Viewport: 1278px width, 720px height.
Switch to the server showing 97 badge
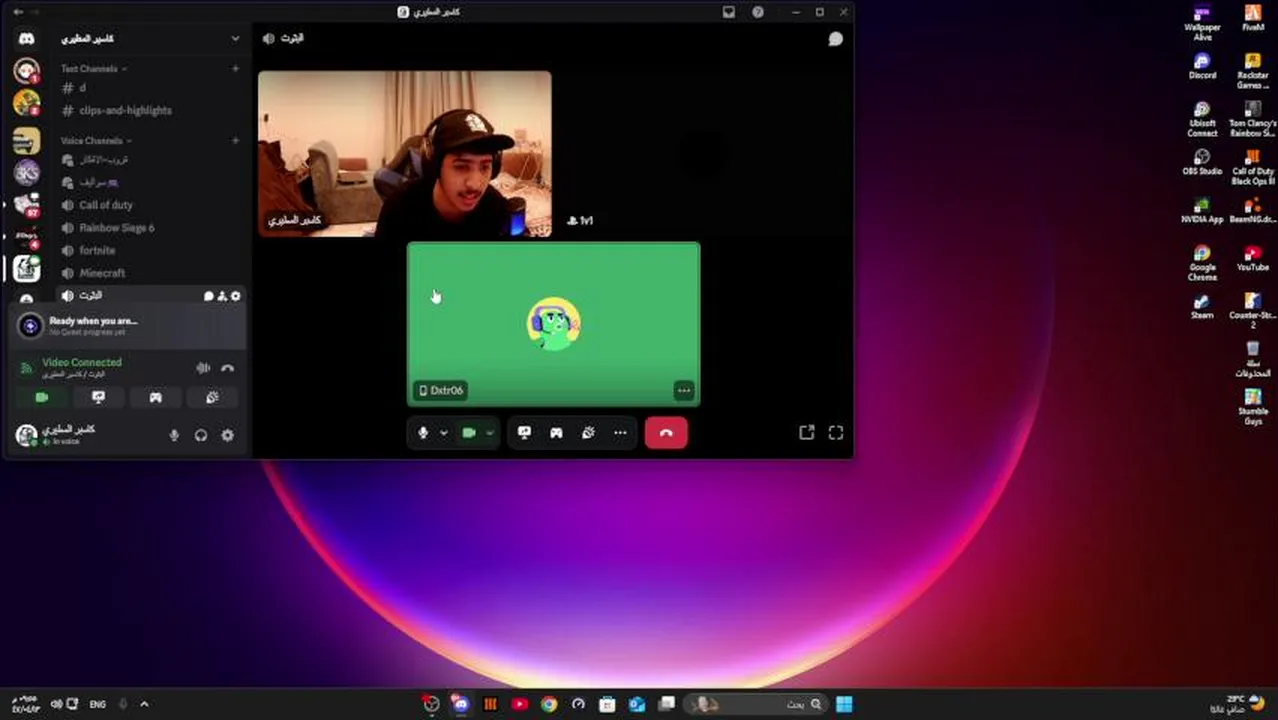tap(27, 205)
